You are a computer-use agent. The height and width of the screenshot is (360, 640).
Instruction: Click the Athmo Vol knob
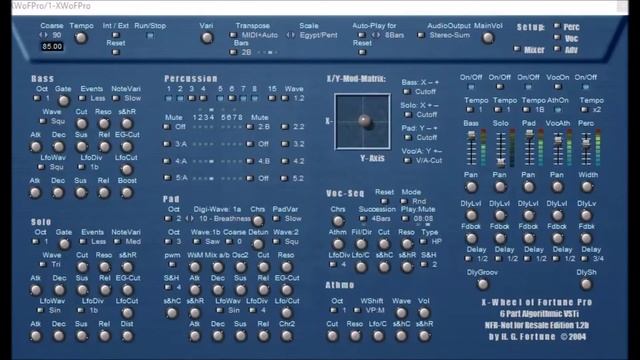pos(424,313)
